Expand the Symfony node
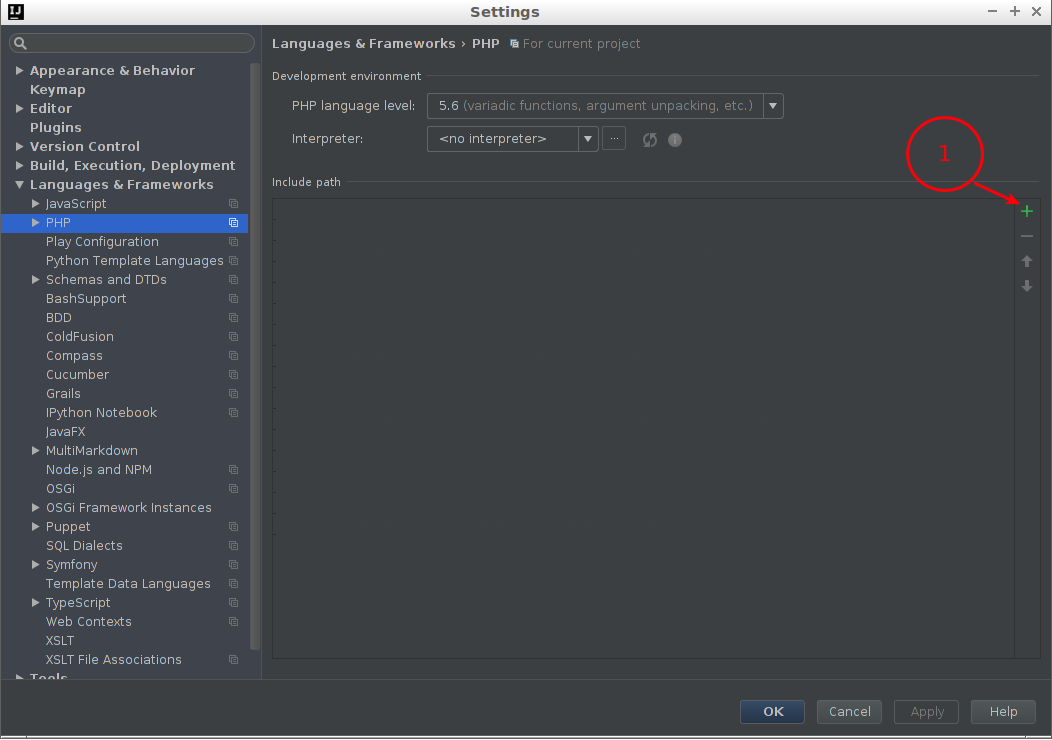This screenshot has width=1052, height=740. point(36,564)
